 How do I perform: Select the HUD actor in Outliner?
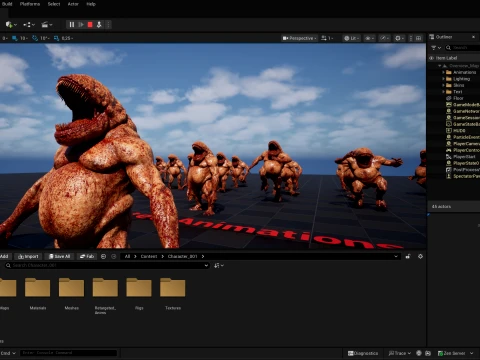coord(459,131)
